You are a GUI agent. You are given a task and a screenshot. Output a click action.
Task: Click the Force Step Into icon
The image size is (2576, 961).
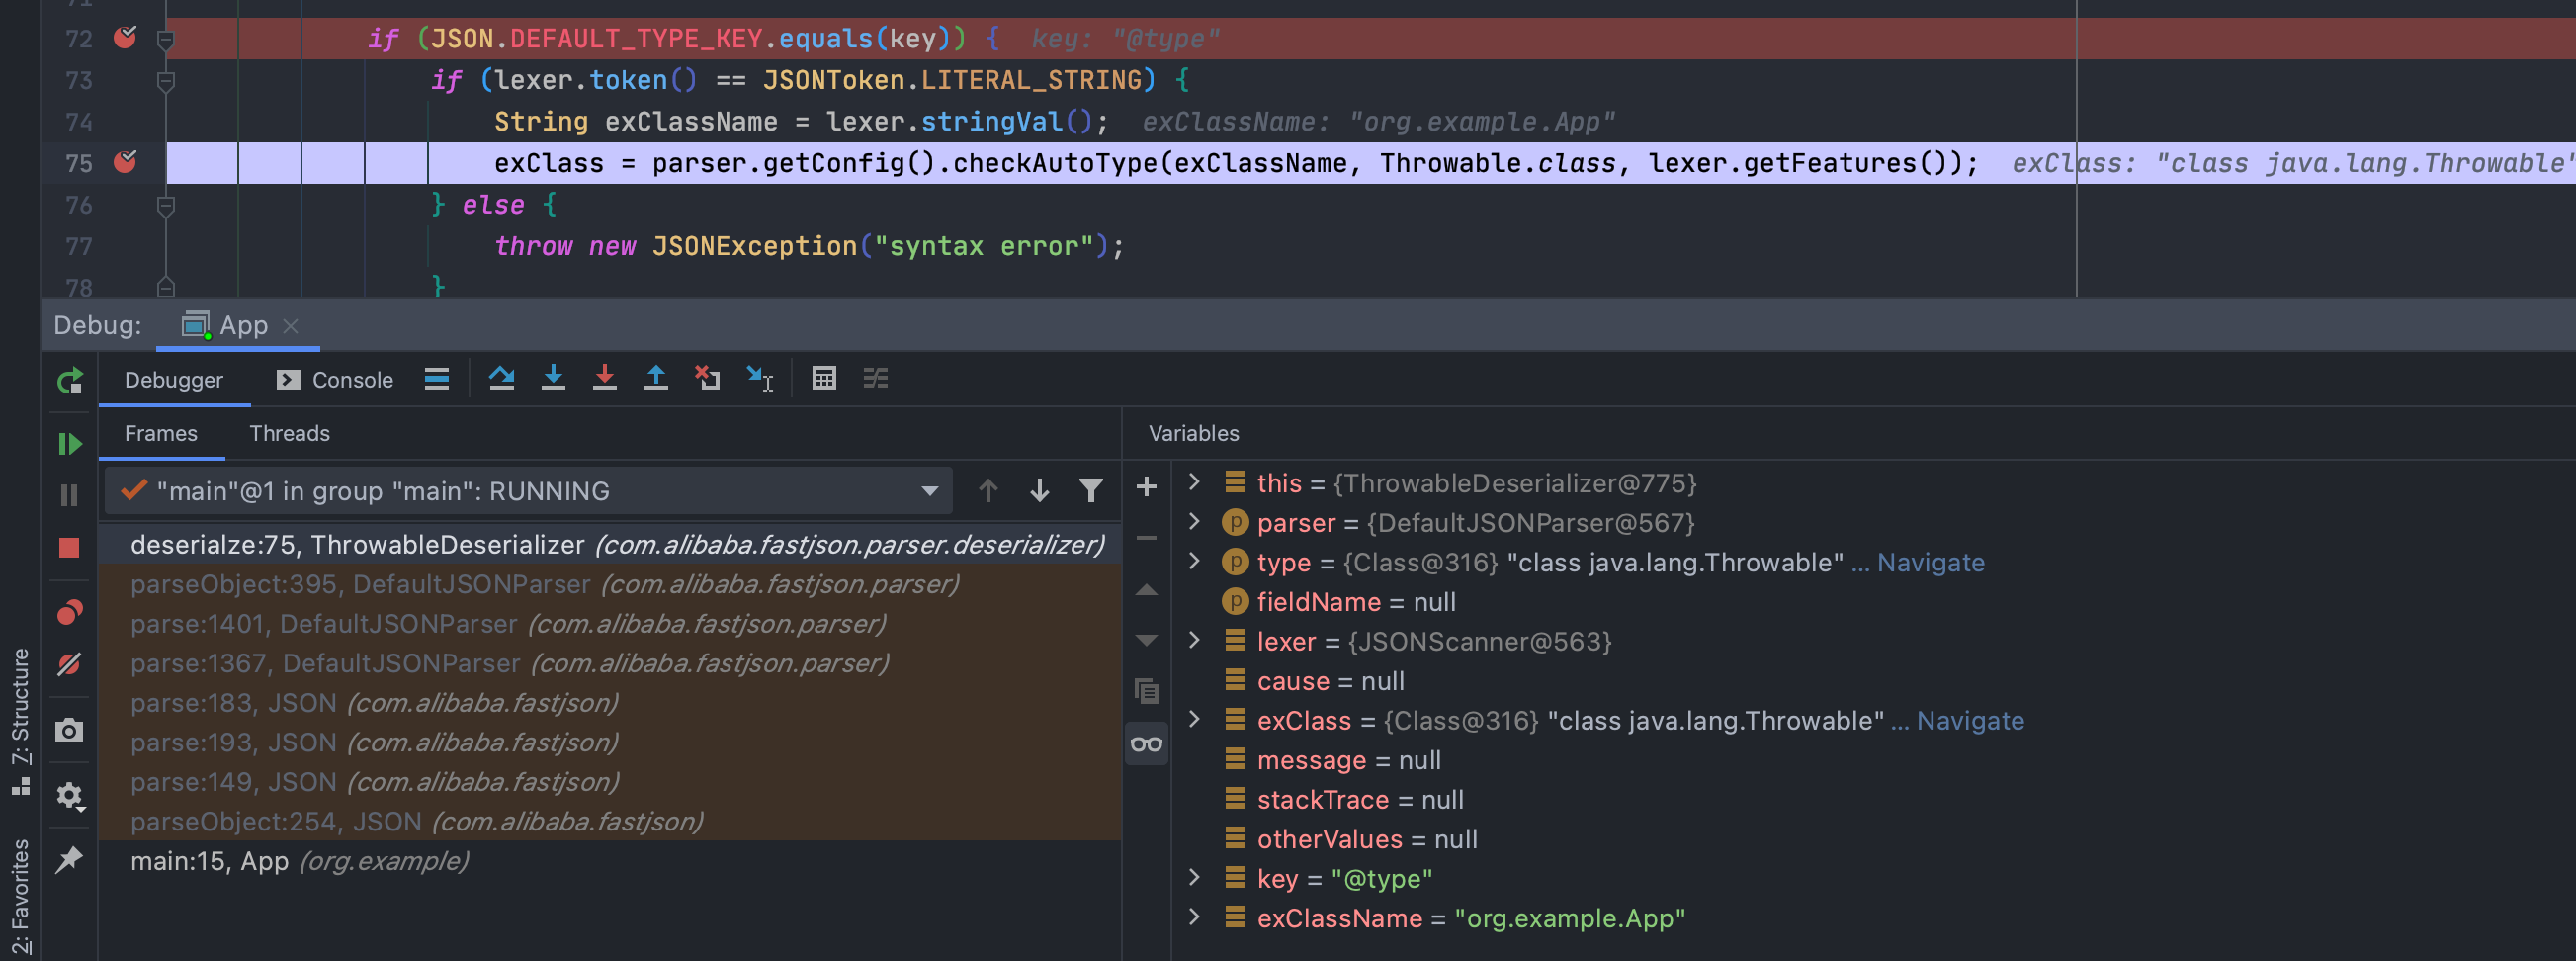pyautogui.click(x=604, y=379)
